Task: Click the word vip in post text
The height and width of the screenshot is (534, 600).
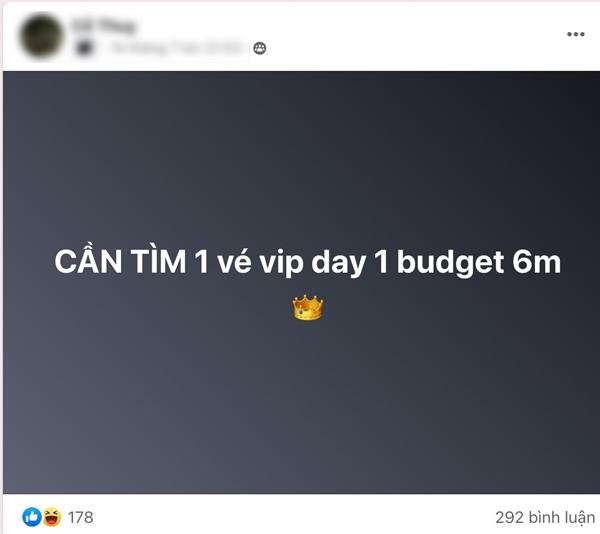Action: click(x=281, y=263)
